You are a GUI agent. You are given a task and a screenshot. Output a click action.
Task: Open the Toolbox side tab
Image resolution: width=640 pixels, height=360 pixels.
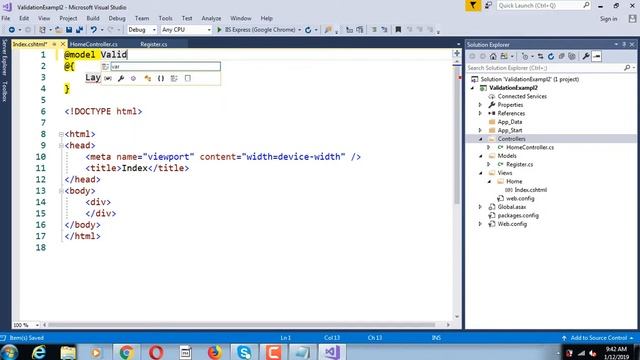[x=5, y=91]
